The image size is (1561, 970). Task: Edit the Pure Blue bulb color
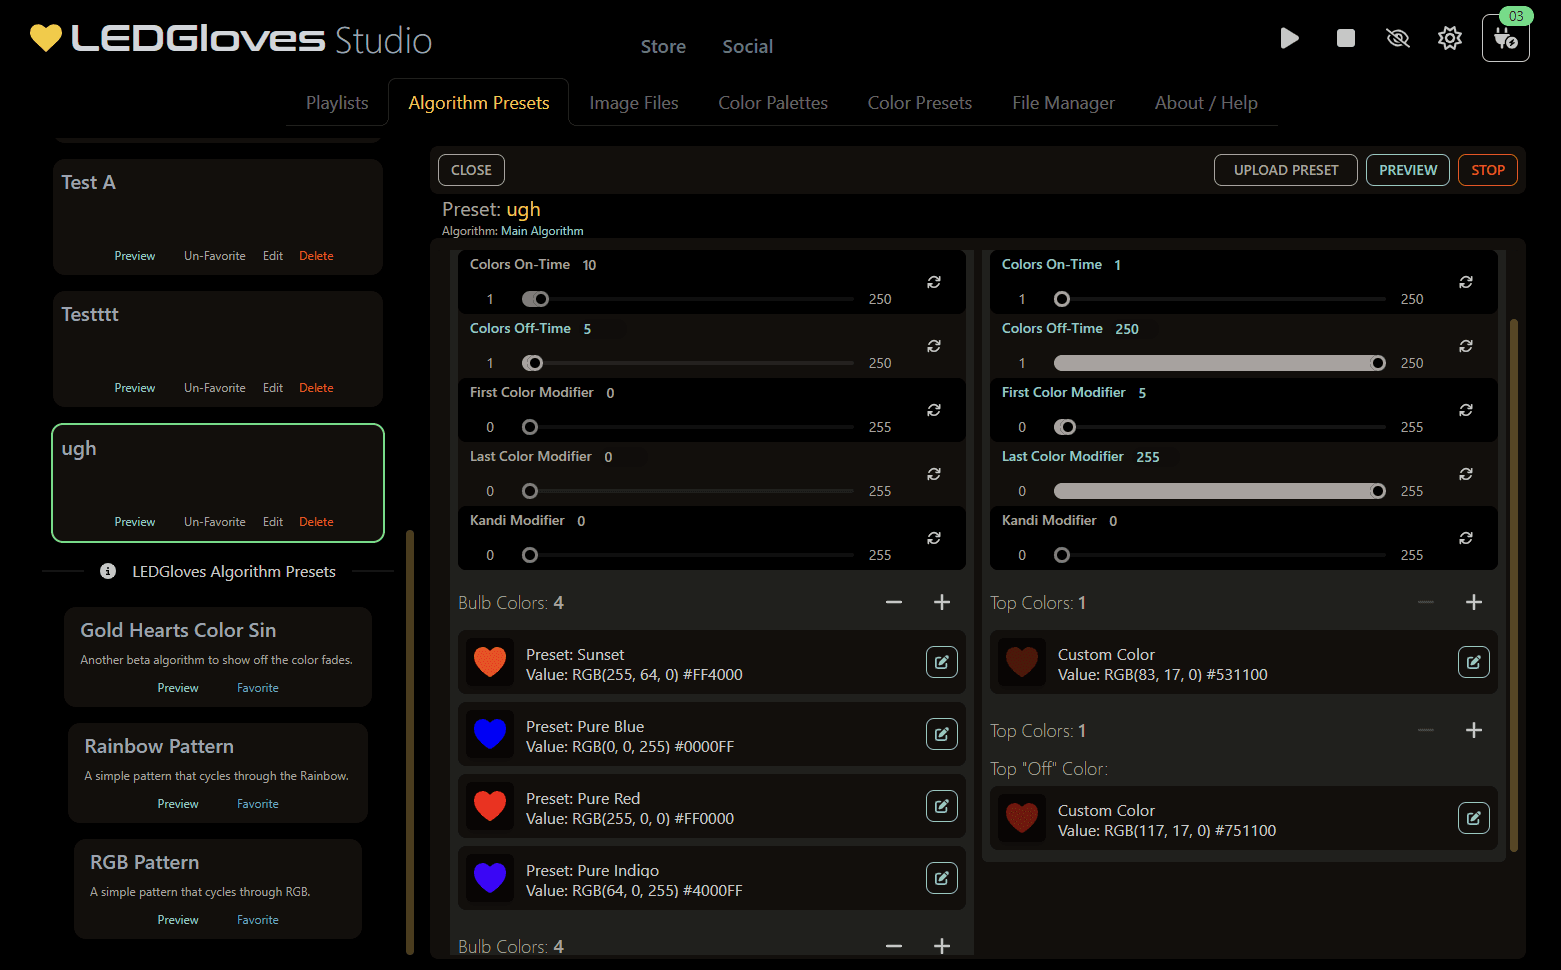941,734
